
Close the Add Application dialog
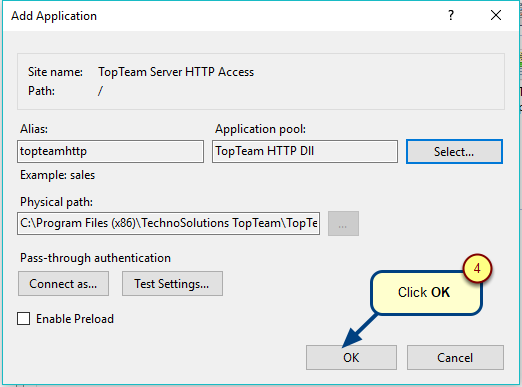pyautogui.click(x=496, y=15)
